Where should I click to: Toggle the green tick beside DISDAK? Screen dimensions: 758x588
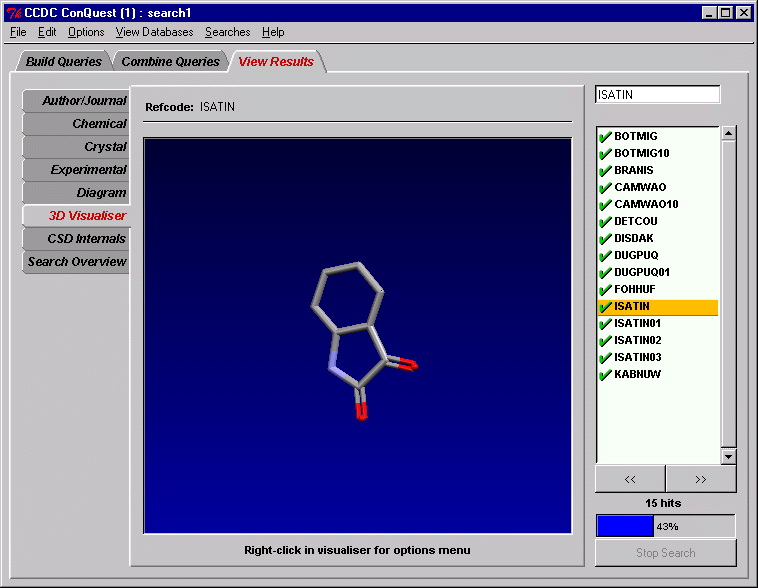[x=605, y=239]
